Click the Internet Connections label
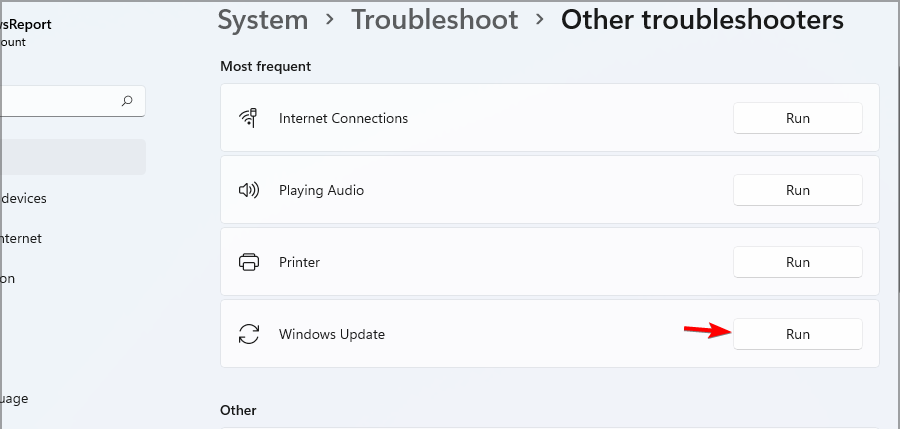The height and width of the screenshot is (429, 900). [343, 118]
